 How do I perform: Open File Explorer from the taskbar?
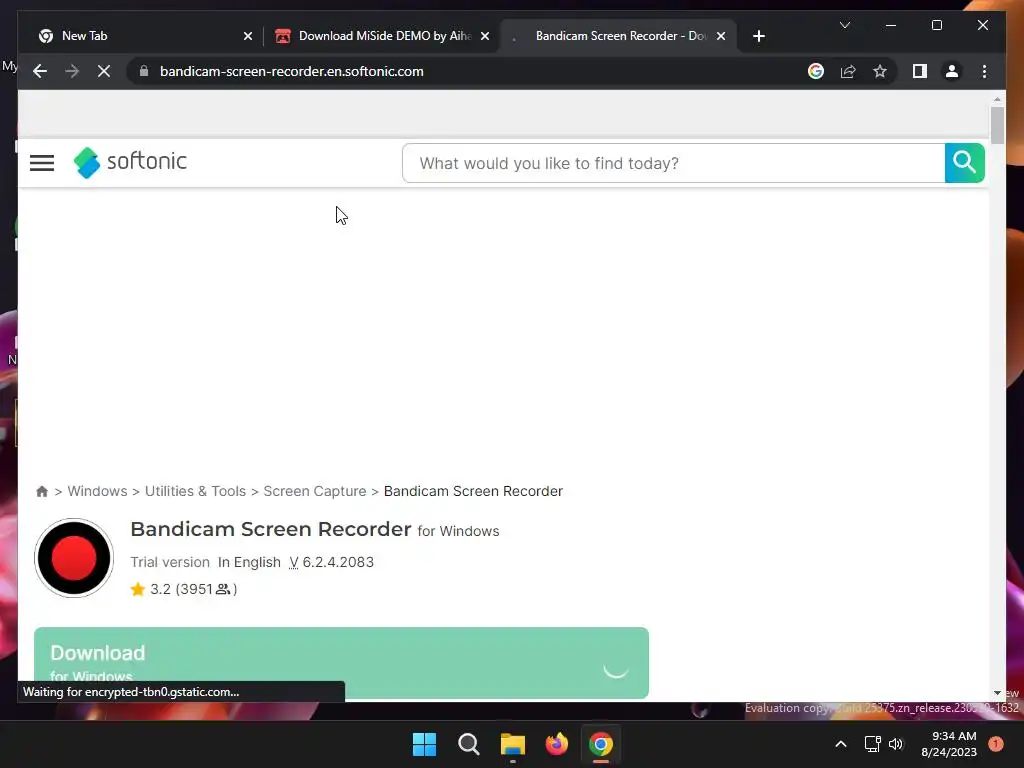pyautogui.click(x=513, y=744)
